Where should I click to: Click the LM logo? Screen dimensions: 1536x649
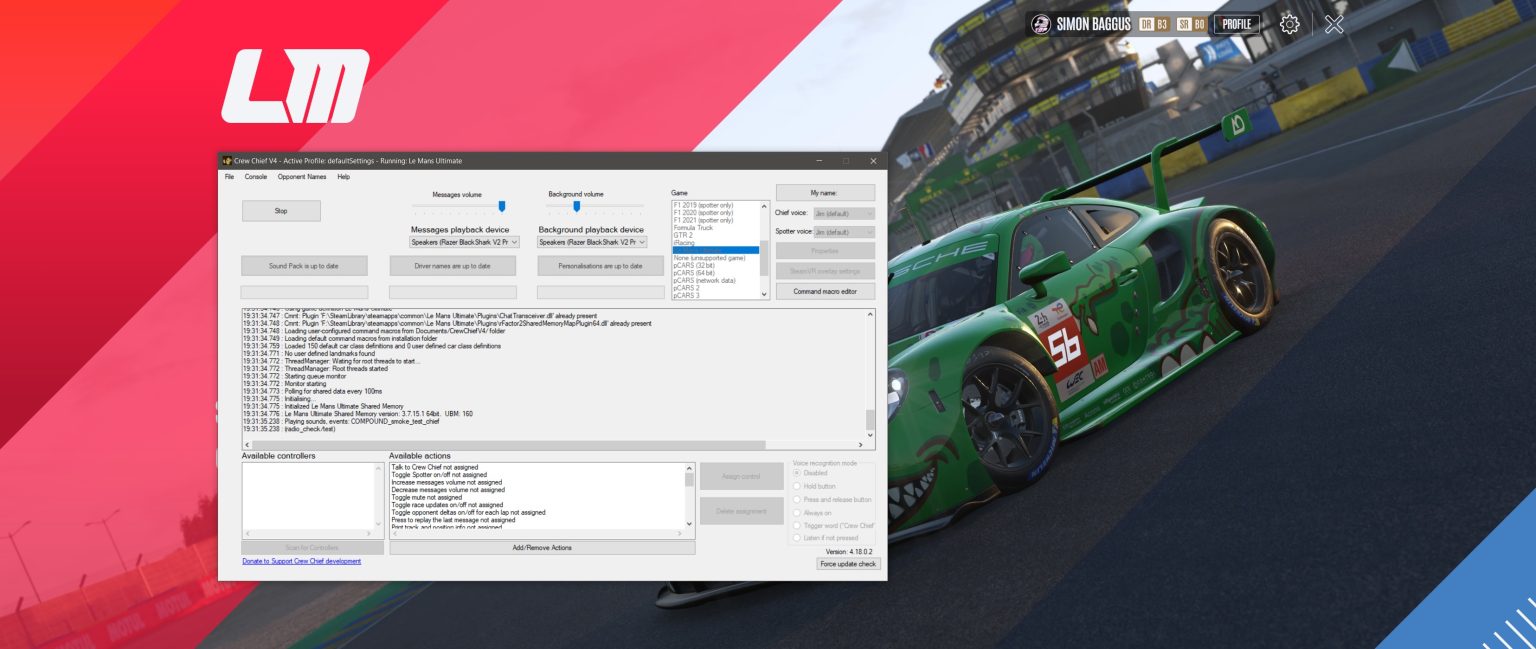pyautogui.click(x=295, y=86)
